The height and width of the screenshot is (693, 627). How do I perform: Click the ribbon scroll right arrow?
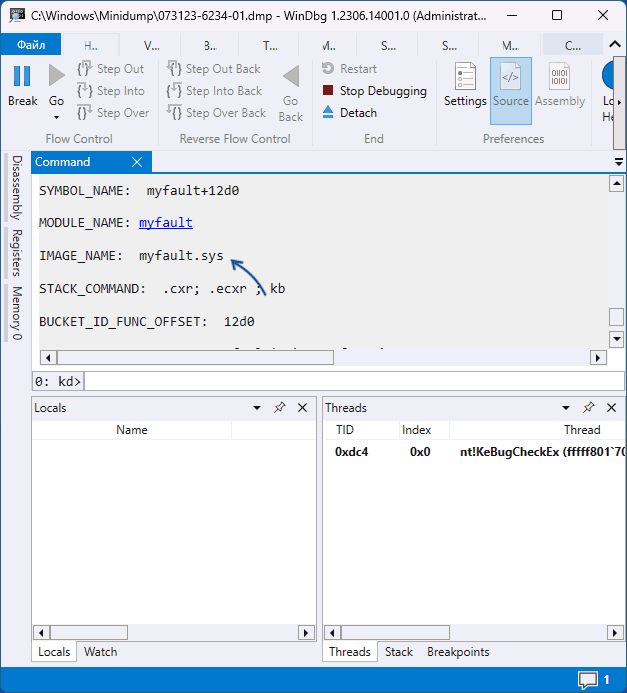click(x=619, y=102)
